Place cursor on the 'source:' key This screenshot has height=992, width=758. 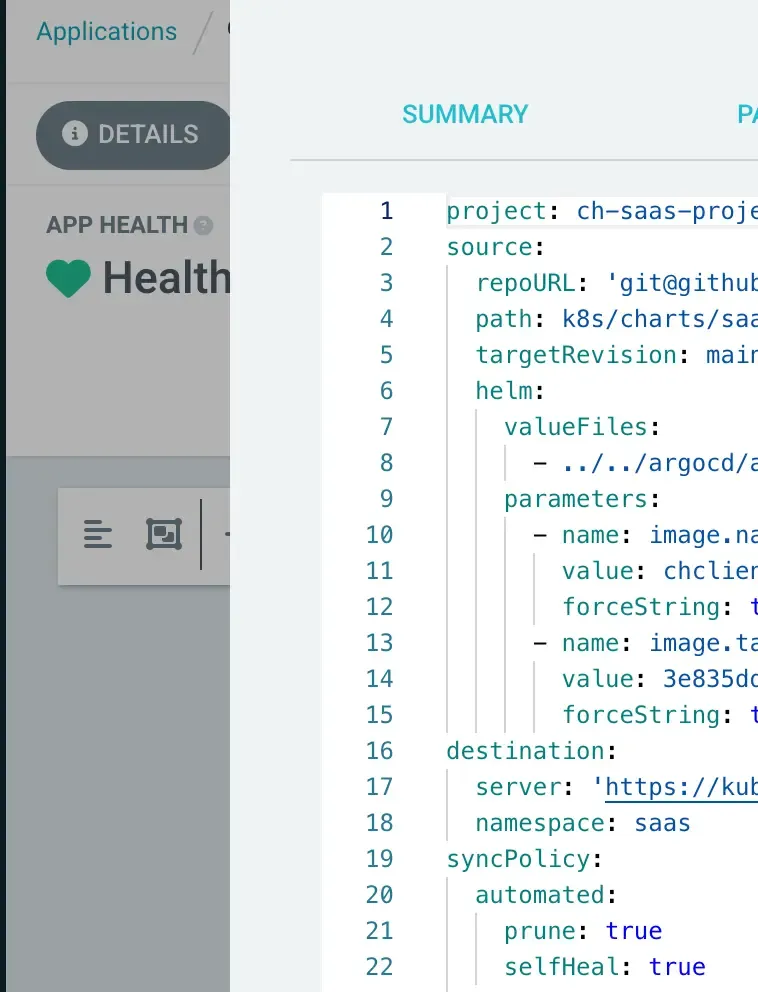click(x=490, y=247)
